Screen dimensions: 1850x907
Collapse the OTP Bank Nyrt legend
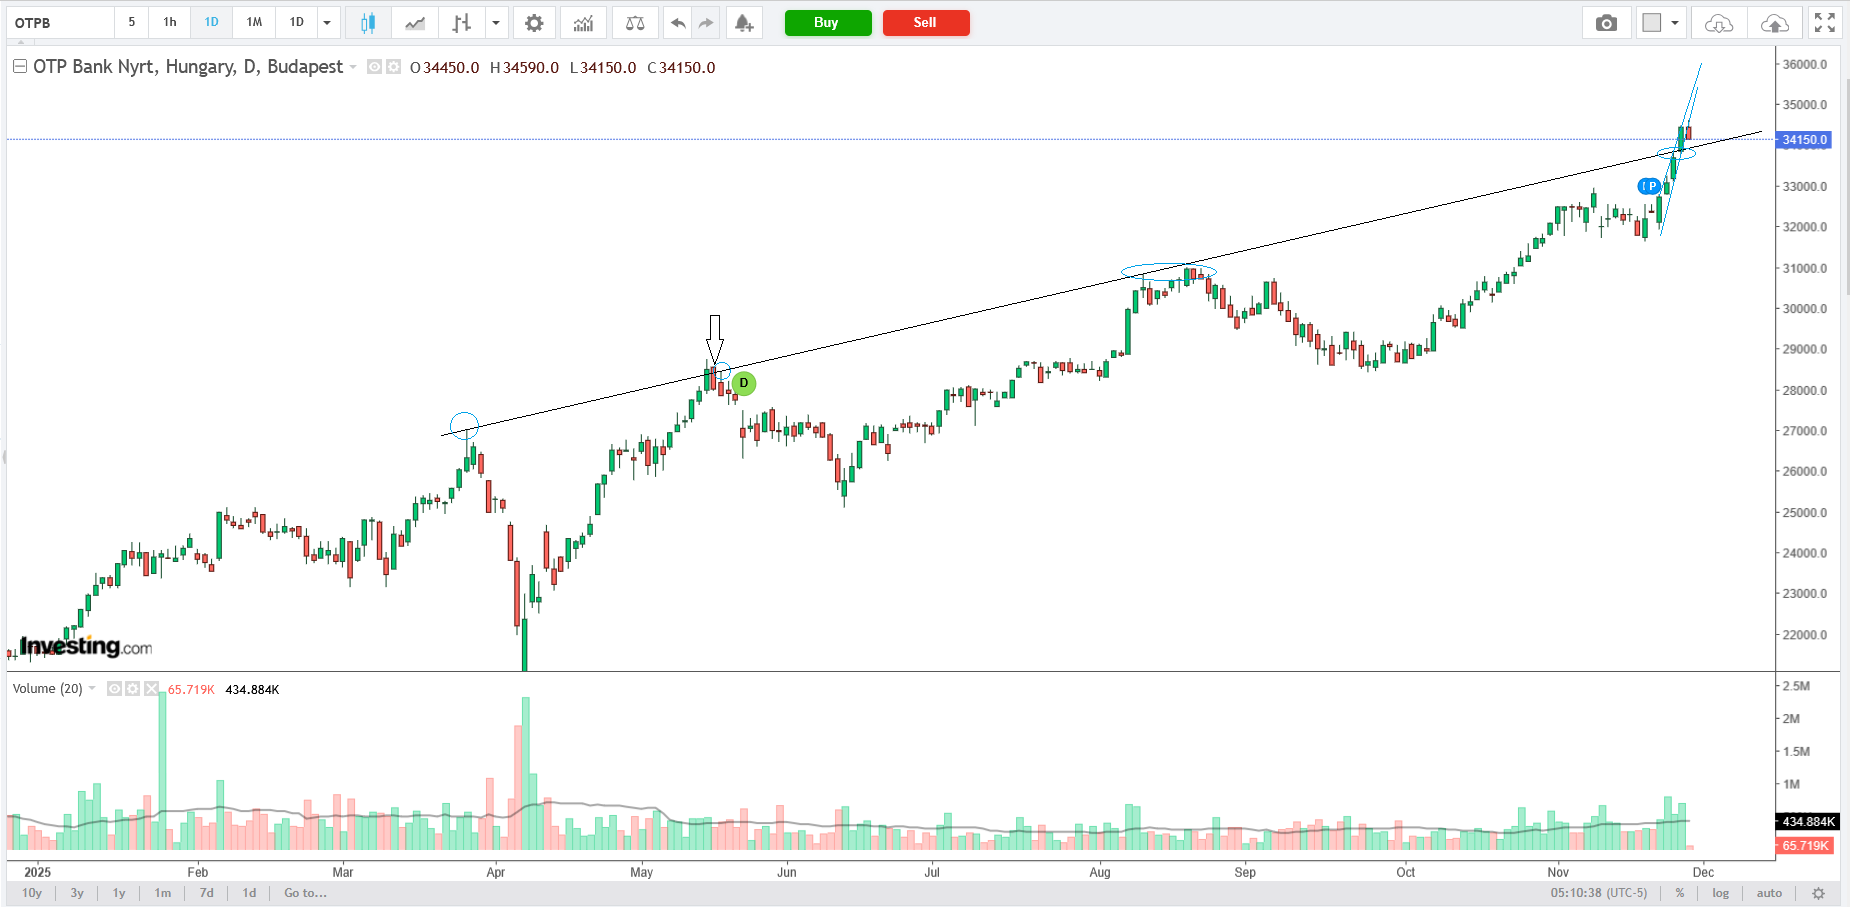[x=19, y=67]
